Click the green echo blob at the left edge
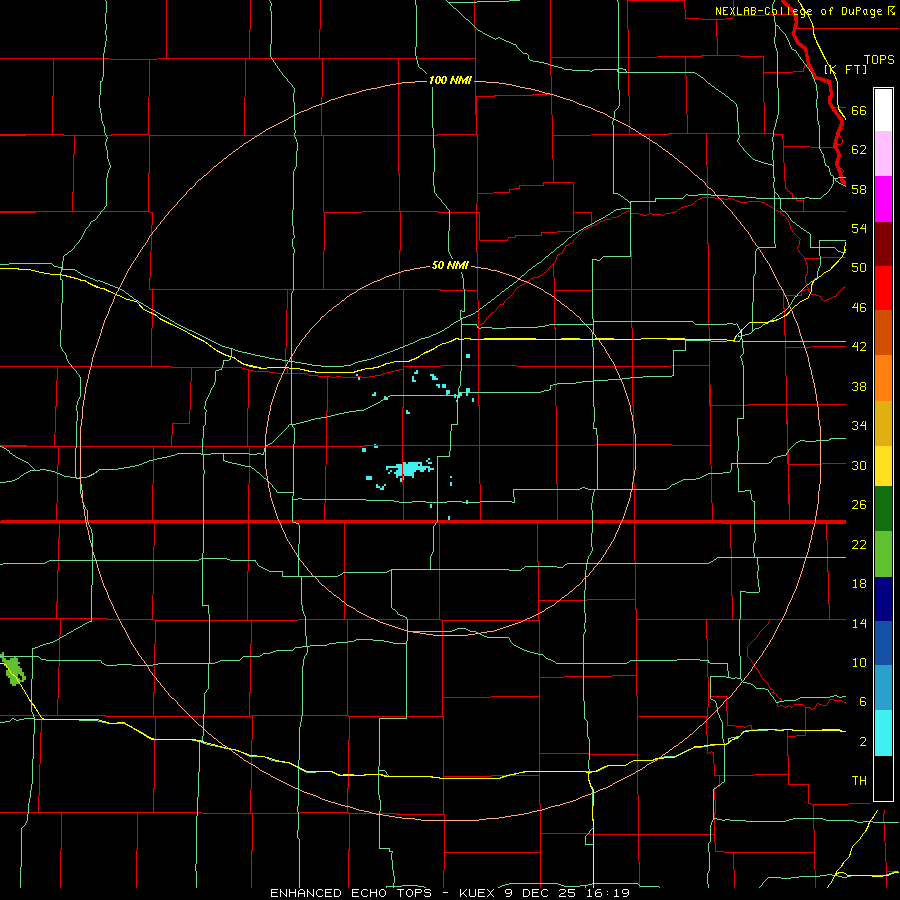 click(x=11, y=669)
